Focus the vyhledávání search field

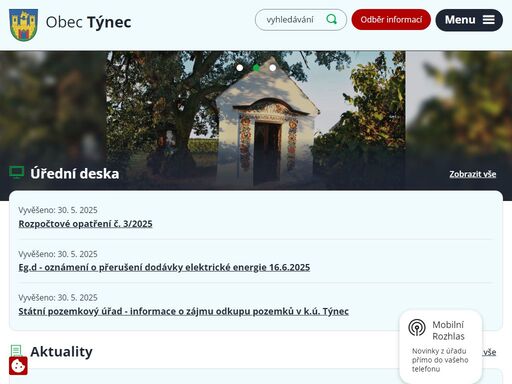[x=301, y=20]
